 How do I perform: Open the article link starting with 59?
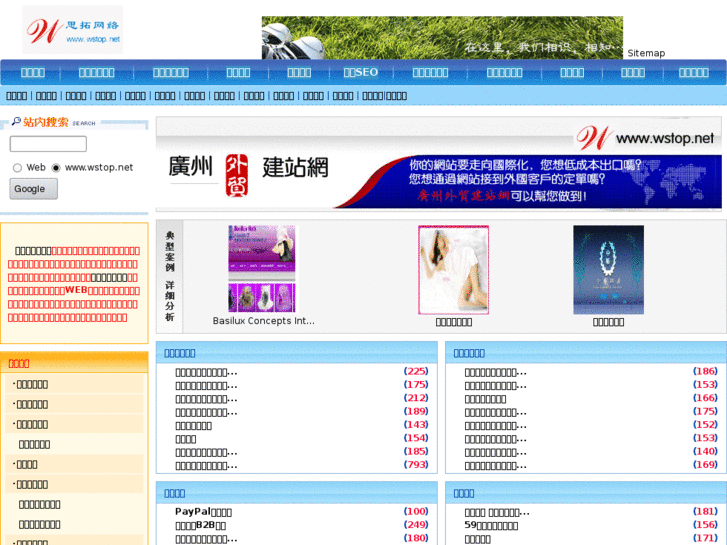pyautogui.click(x=491, y=525)
